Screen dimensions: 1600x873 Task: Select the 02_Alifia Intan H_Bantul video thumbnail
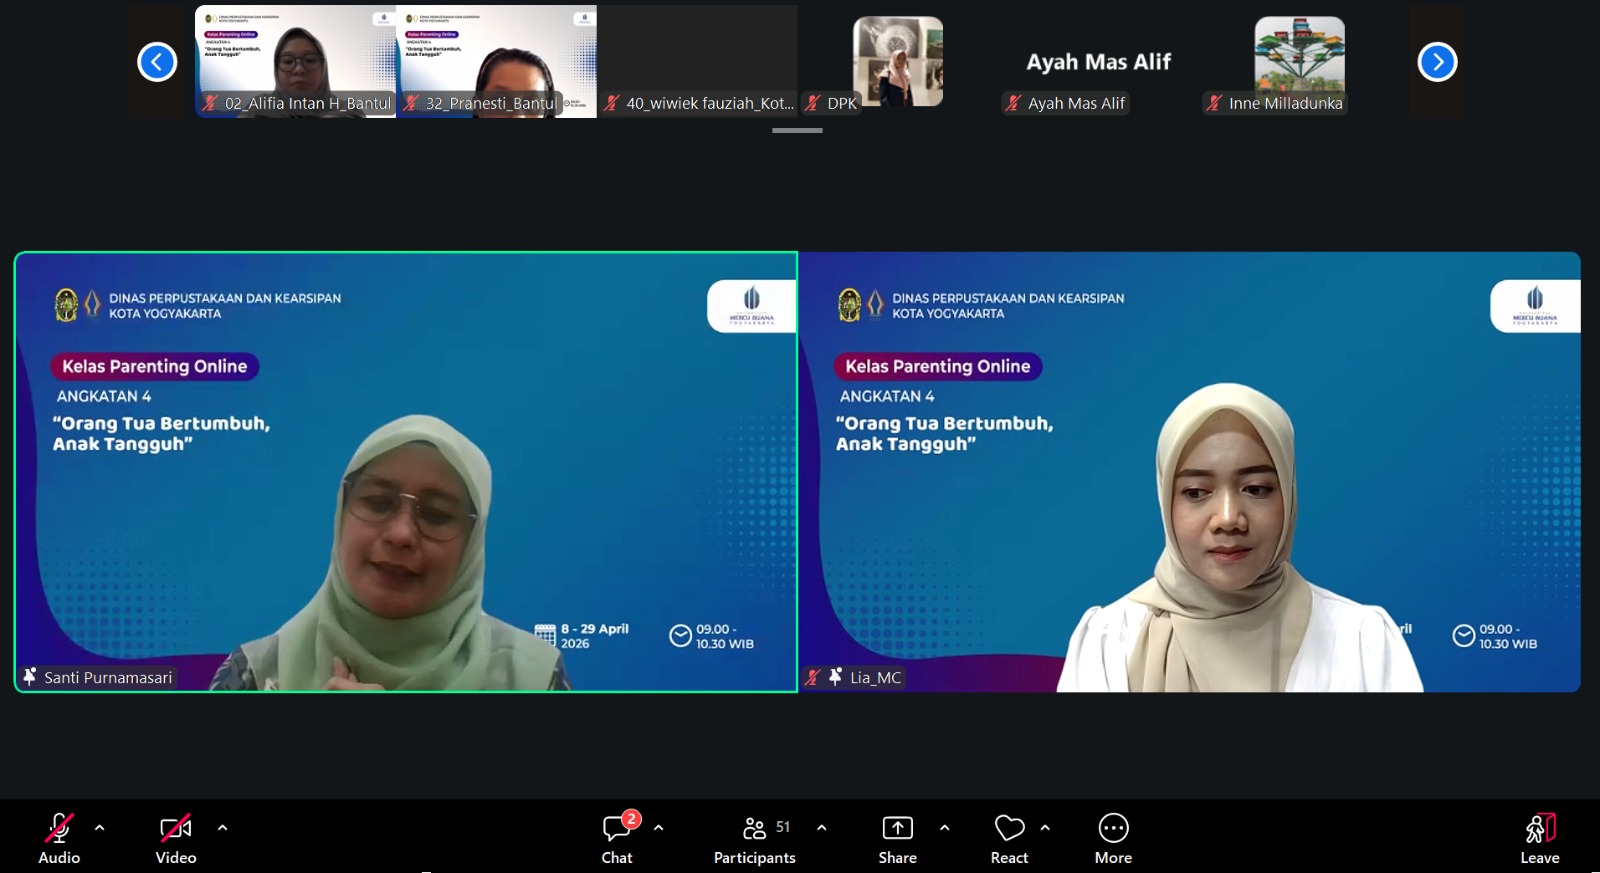[296, 61]
